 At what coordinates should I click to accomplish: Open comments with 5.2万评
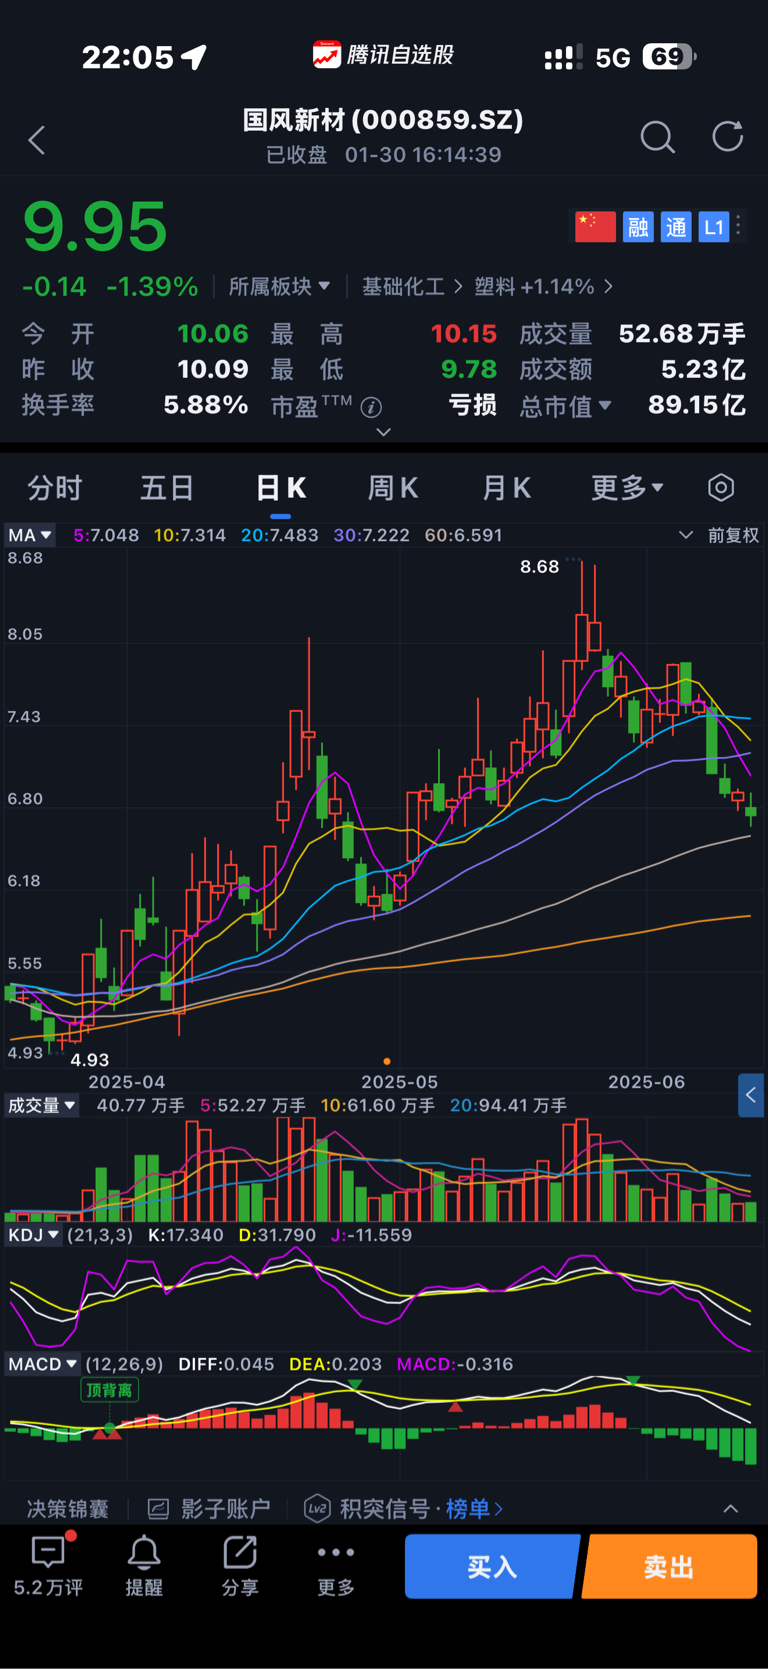coord(48,1566)
